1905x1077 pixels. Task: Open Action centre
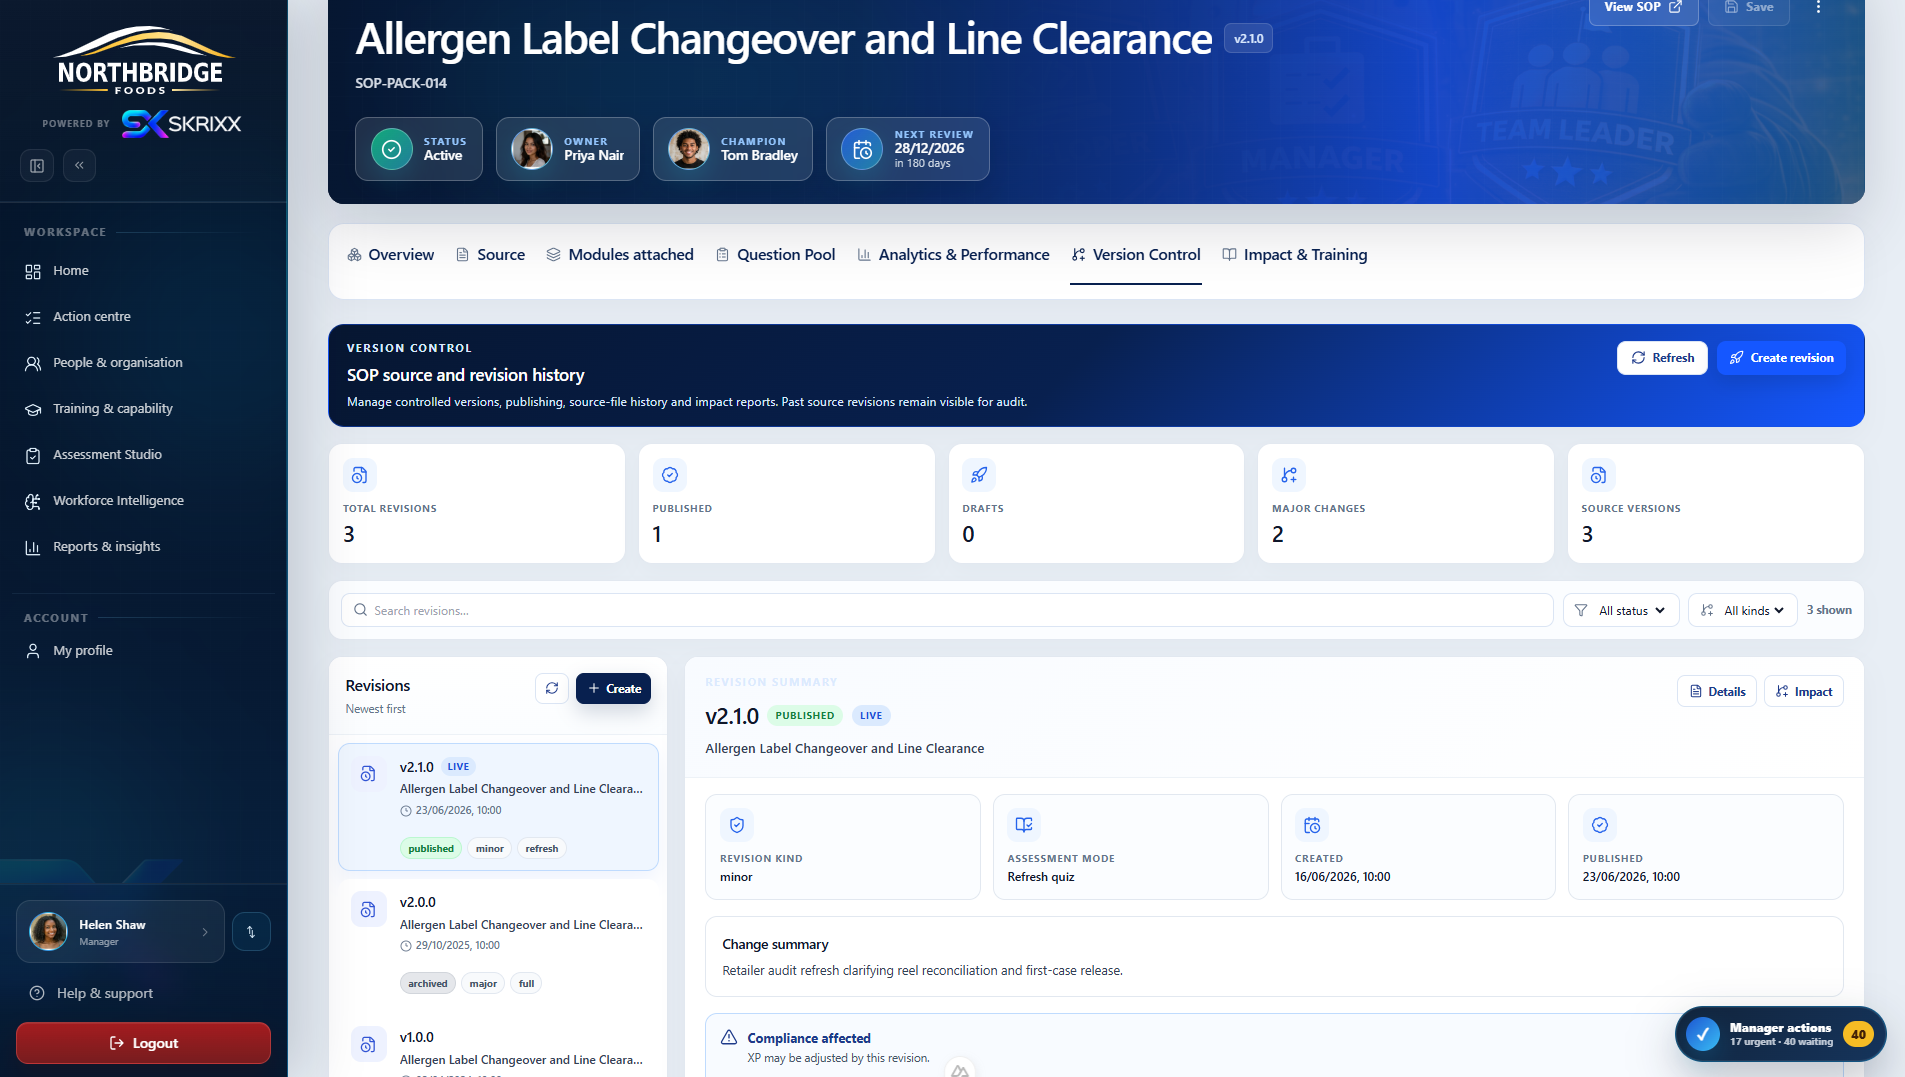point(91,317)
